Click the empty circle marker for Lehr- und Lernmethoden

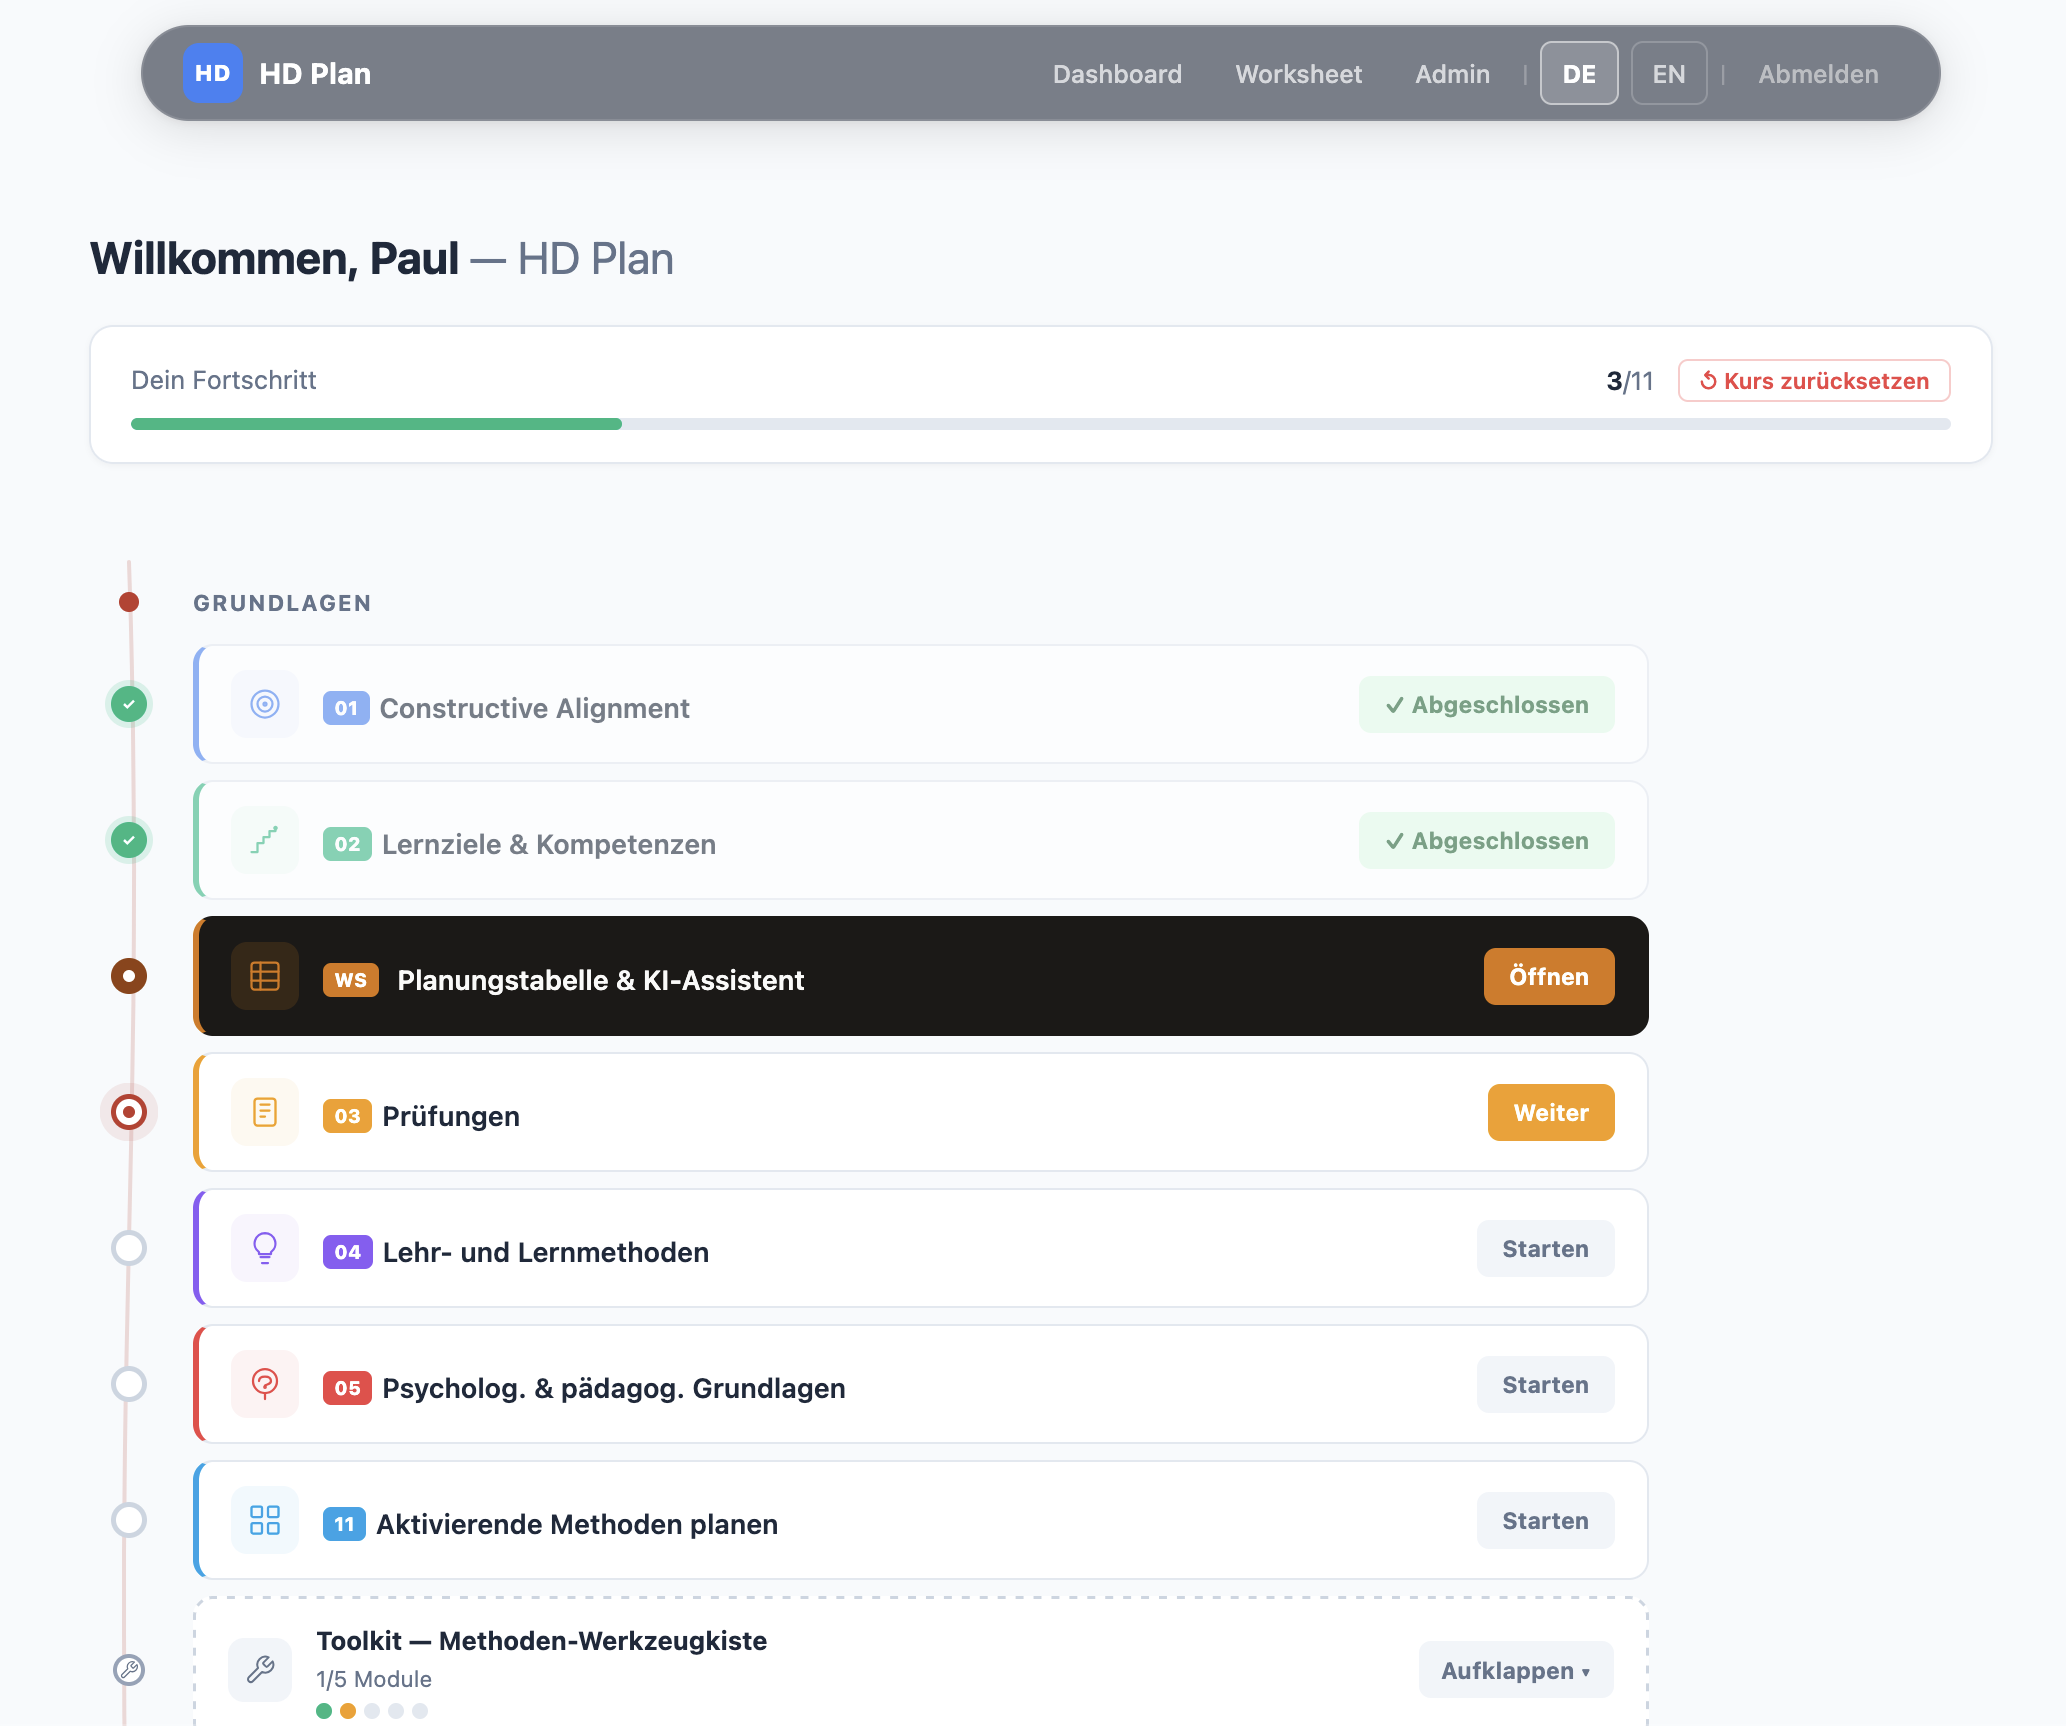[129, 1249]
